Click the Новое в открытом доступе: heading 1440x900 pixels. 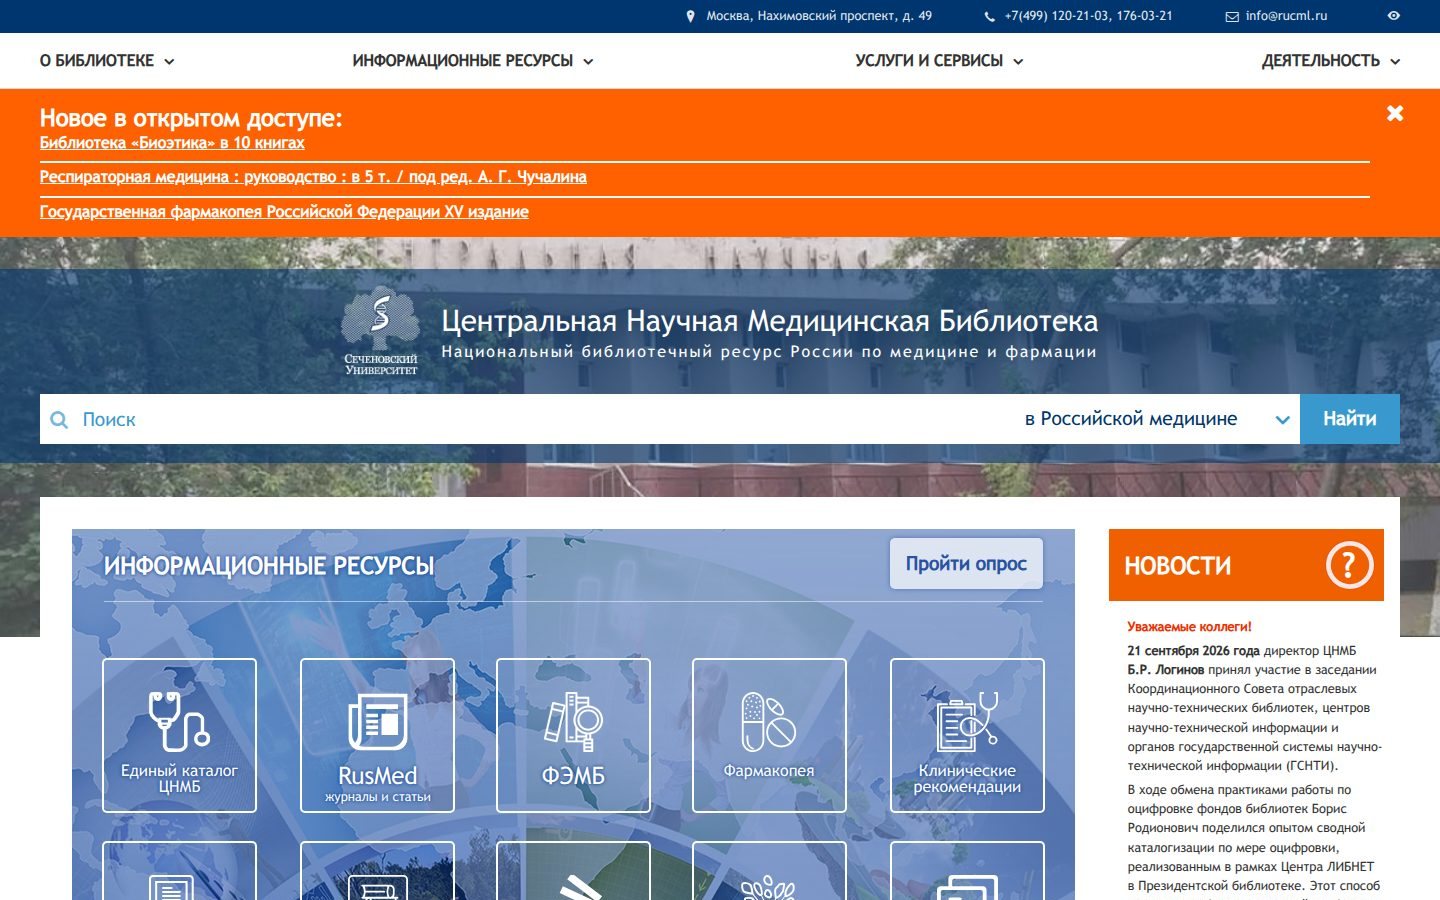coord(191,118)
